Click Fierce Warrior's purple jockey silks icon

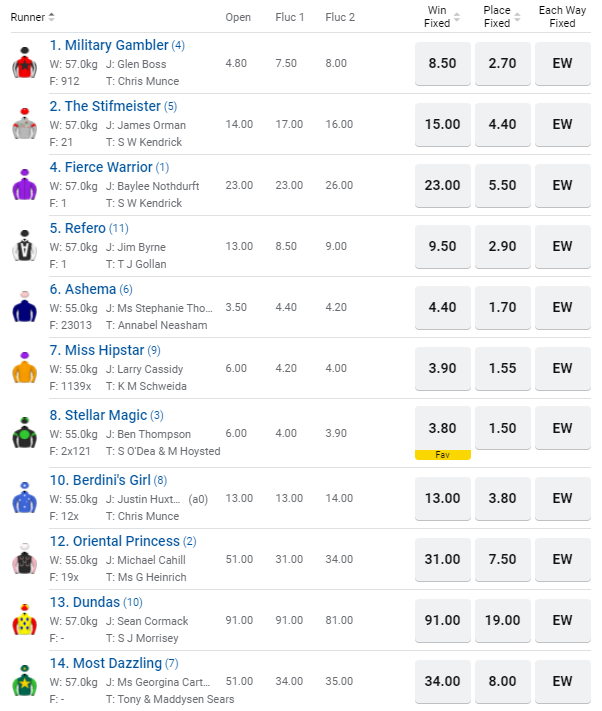25,185
